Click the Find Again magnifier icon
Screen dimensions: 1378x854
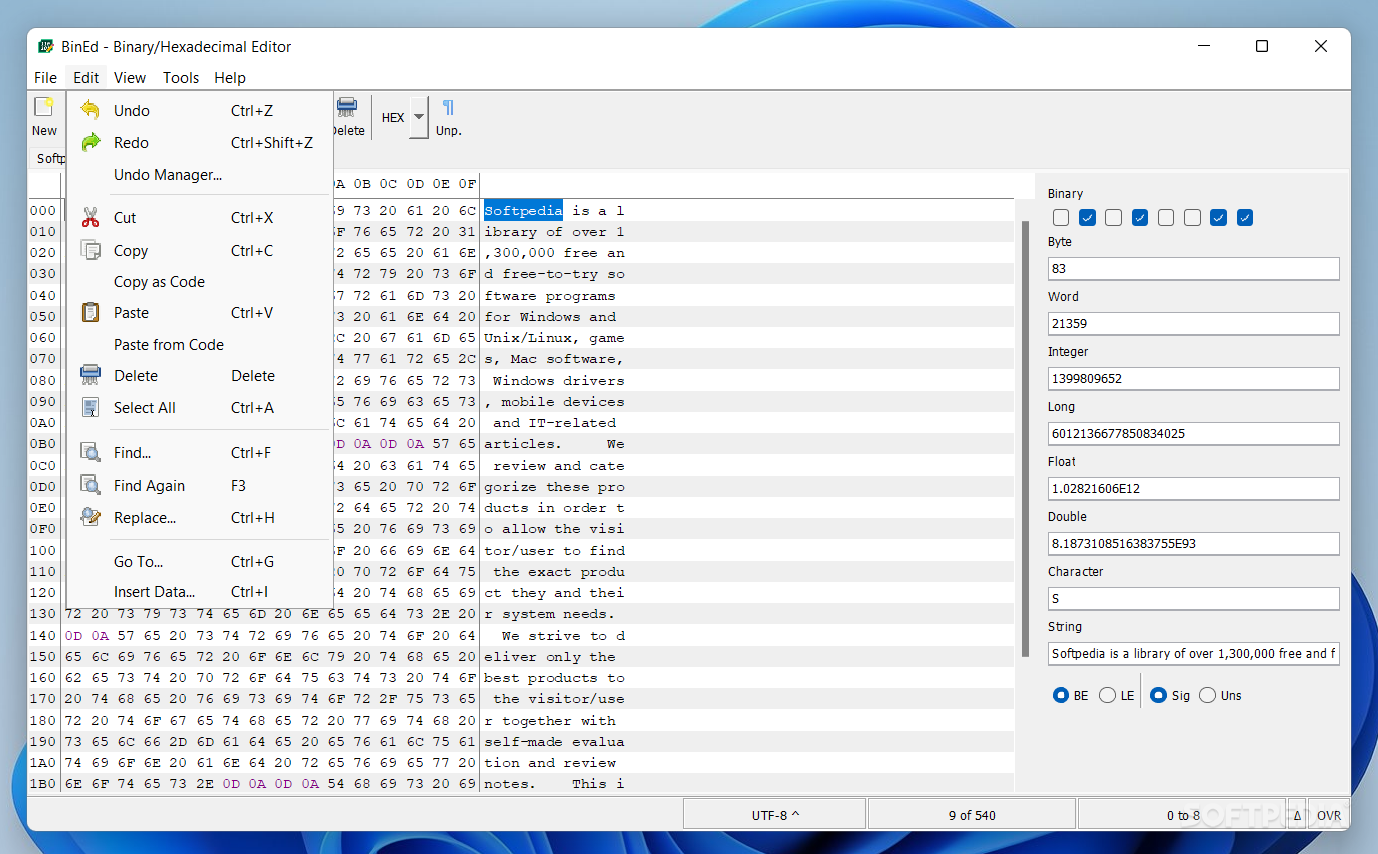tap(91, 485)
